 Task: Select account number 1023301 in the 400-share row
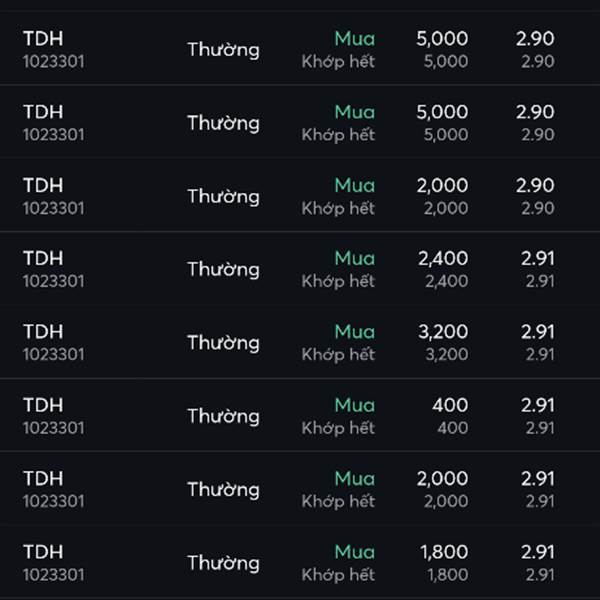point(53,428)
